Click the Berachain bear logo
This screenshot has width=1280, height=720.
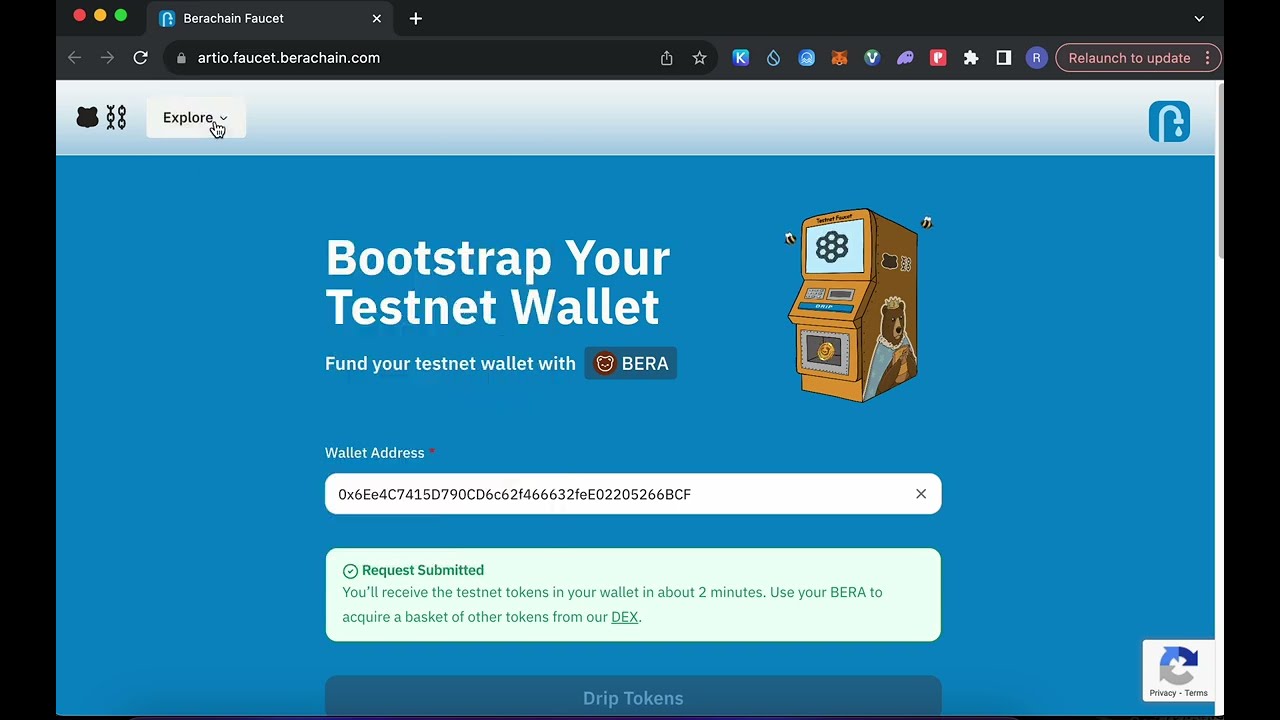point(88,118)
